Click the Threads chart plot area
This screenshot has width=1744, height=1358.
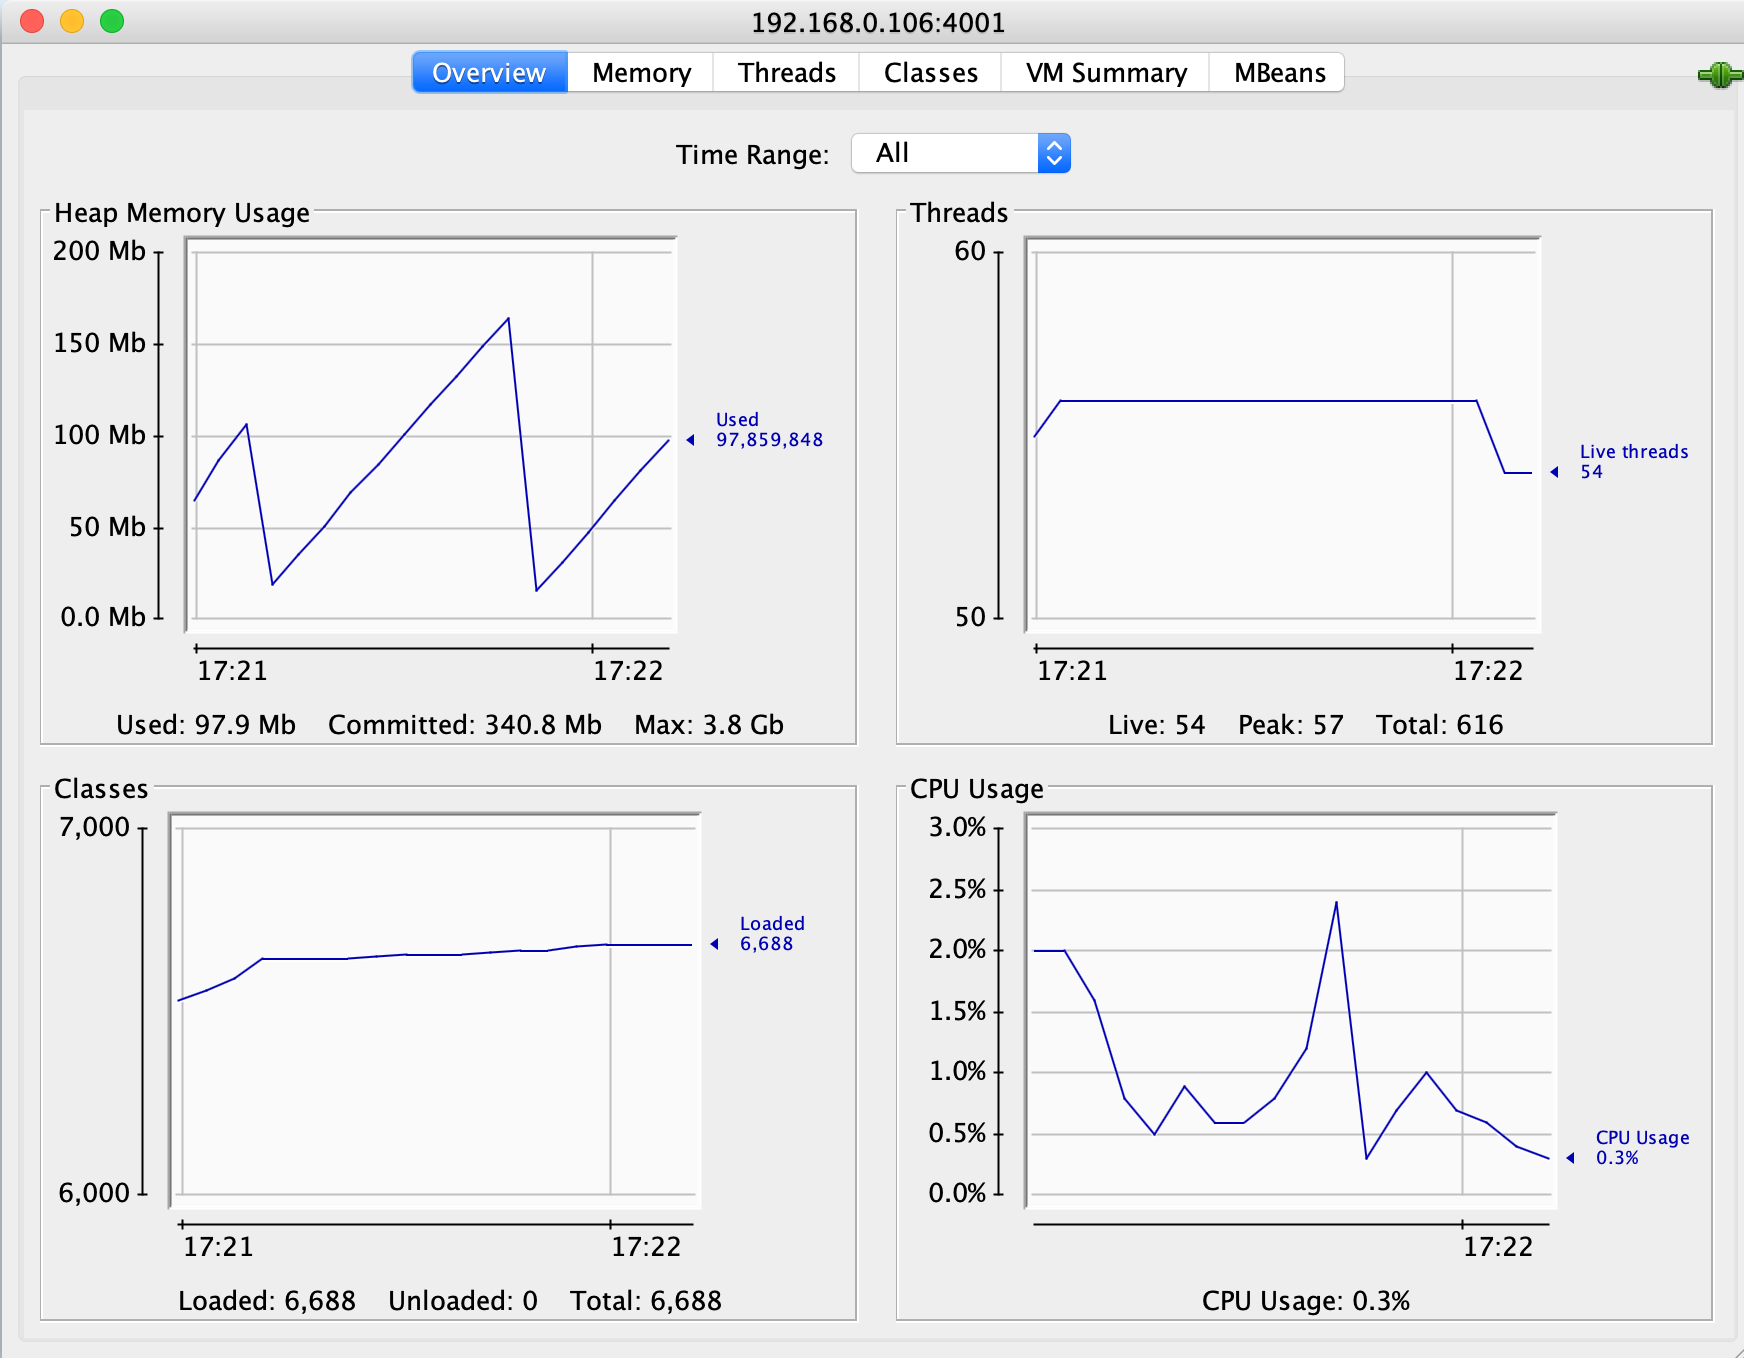[1283, 435]
